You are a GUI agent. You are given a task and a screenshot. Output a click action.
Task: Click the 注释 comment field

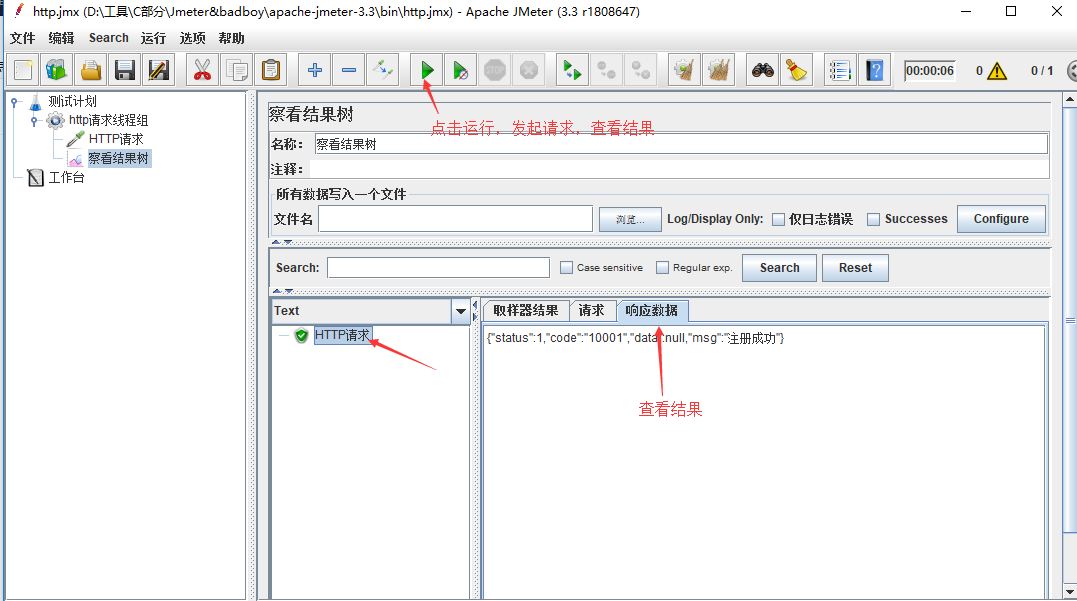coord(679,169)
